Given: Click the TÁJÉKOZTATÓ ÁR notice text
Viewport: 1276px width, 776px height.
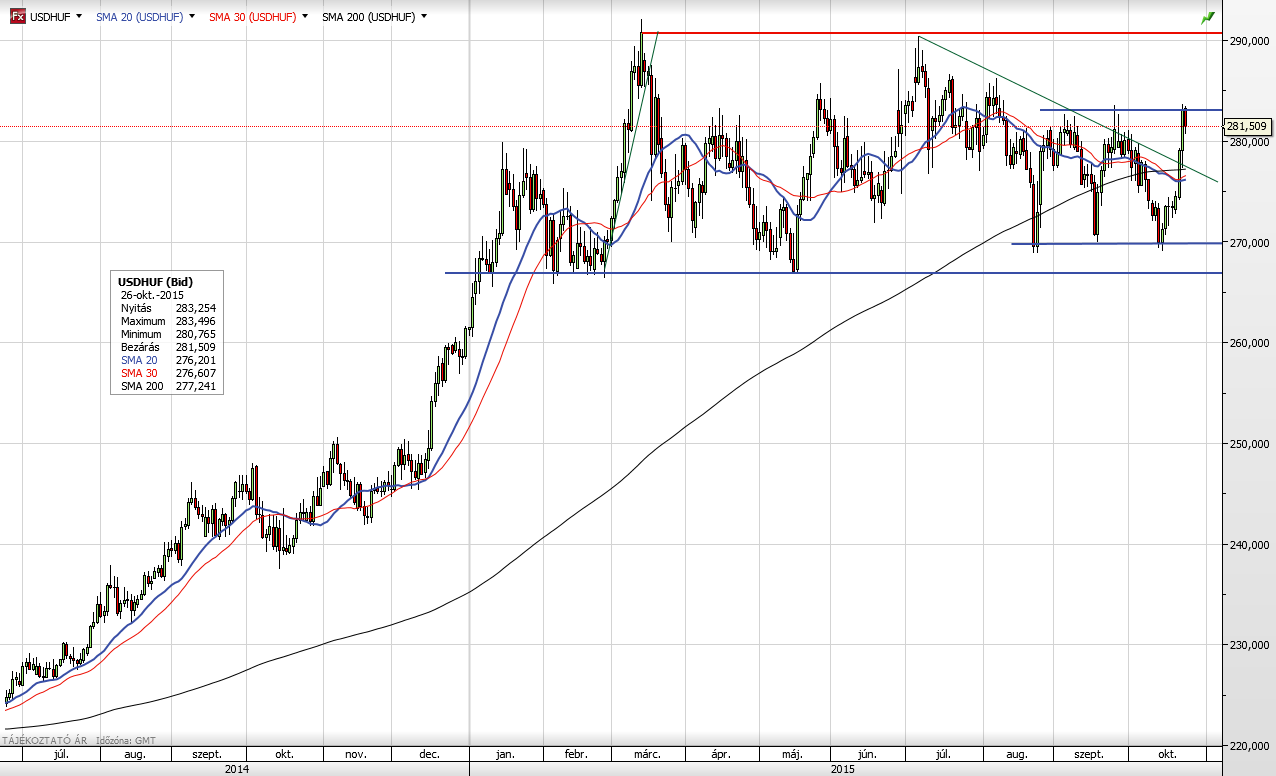Looking at the screenshot, I should pyautogui.click(x=43, y=740).
